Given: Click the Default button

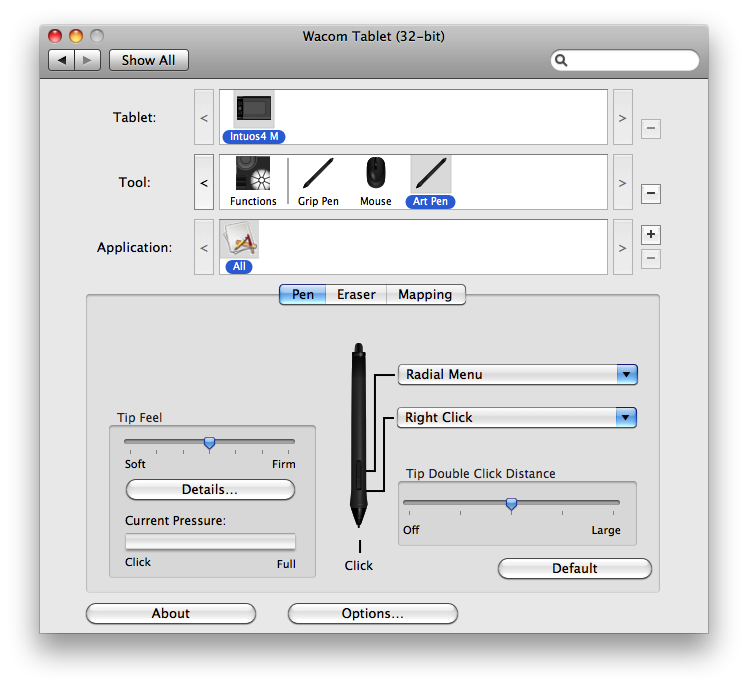Looking at the screenshot, I should tap(574, 568).
